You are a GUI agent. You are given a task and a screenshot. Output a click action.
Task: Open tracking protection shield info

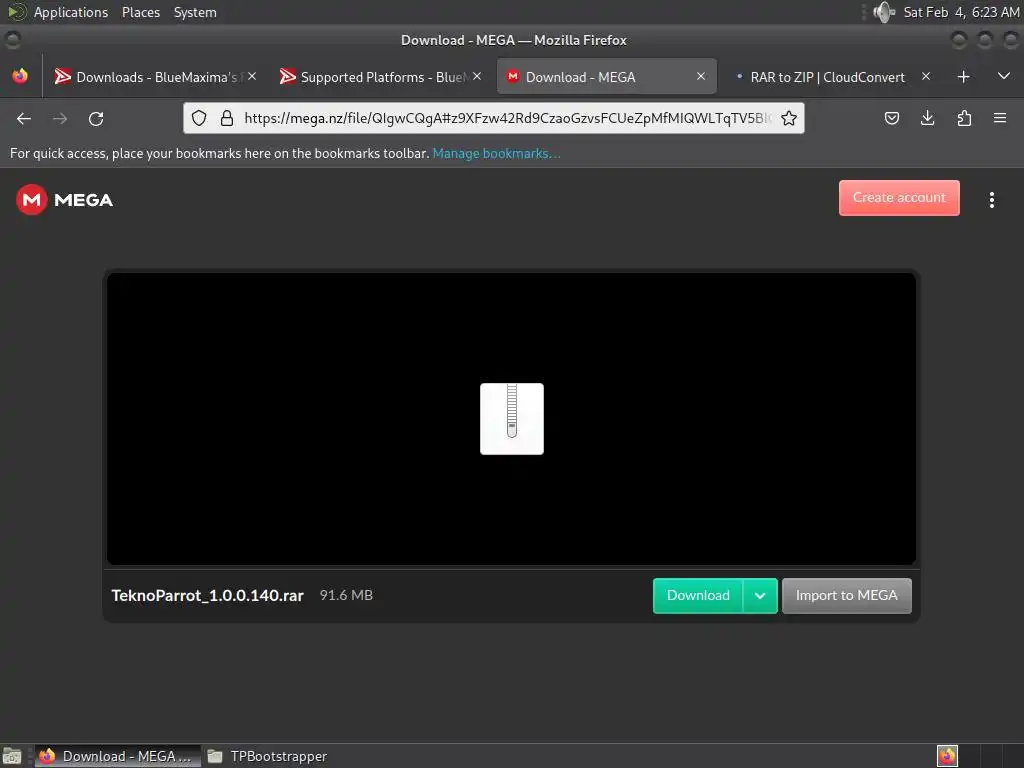[199, 118]
